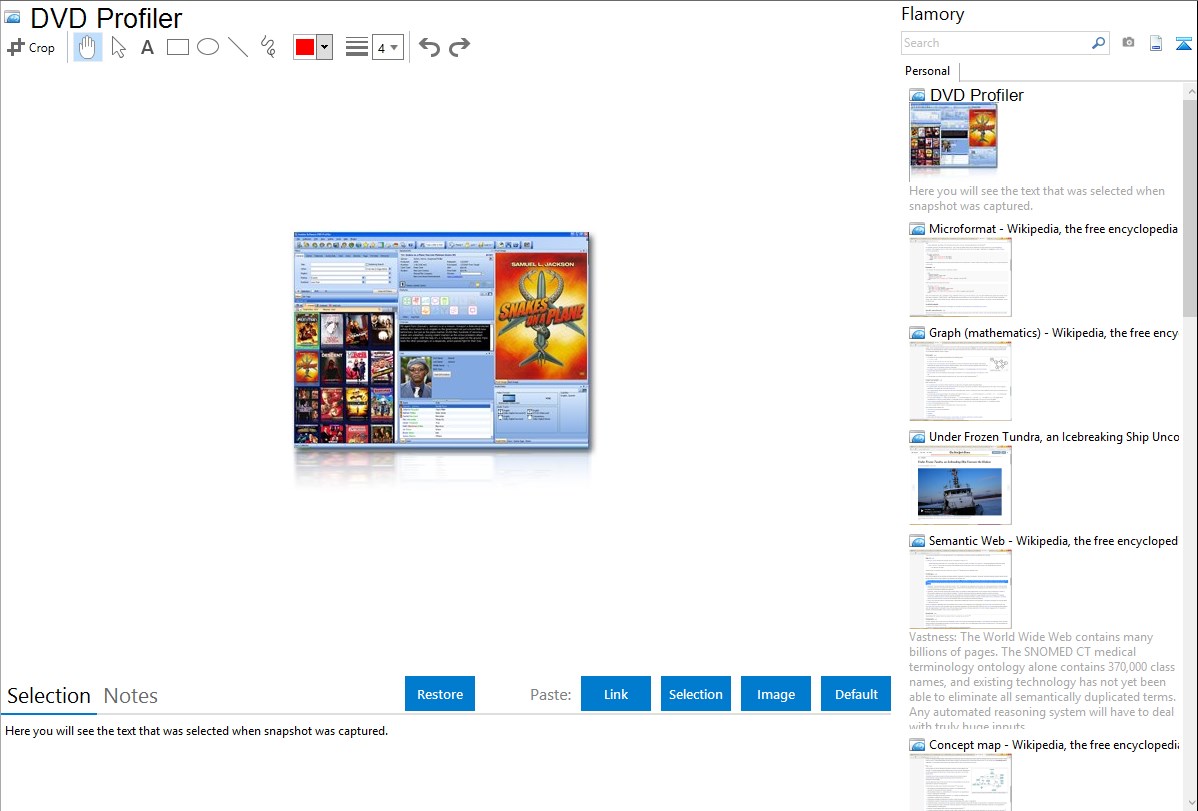1198x811 pixels.
Task: Click the Semantic Web 'Vastness' description text
Action: (x=1042, y=681)
